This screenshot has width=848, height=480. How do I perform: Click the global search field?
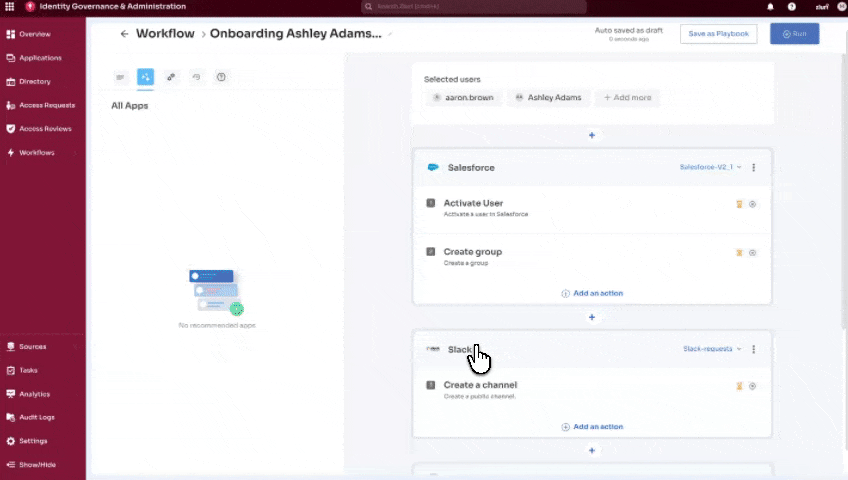474,6
